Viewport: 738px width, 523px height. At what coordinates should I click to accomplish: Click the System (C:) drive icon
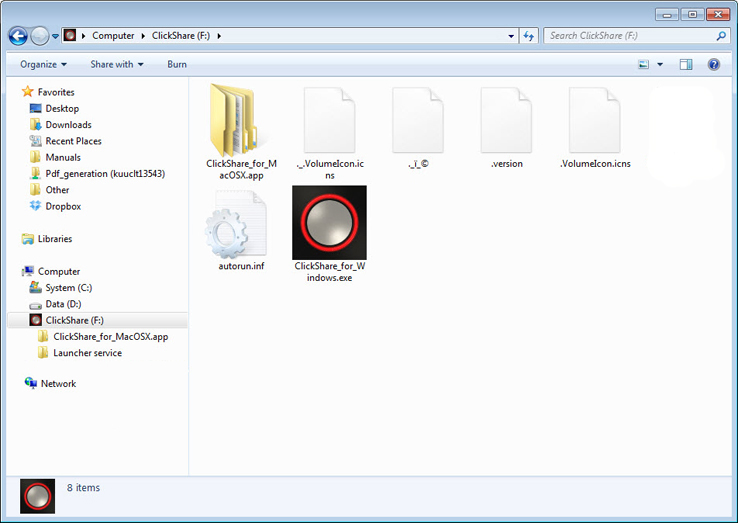coord(35,287)
